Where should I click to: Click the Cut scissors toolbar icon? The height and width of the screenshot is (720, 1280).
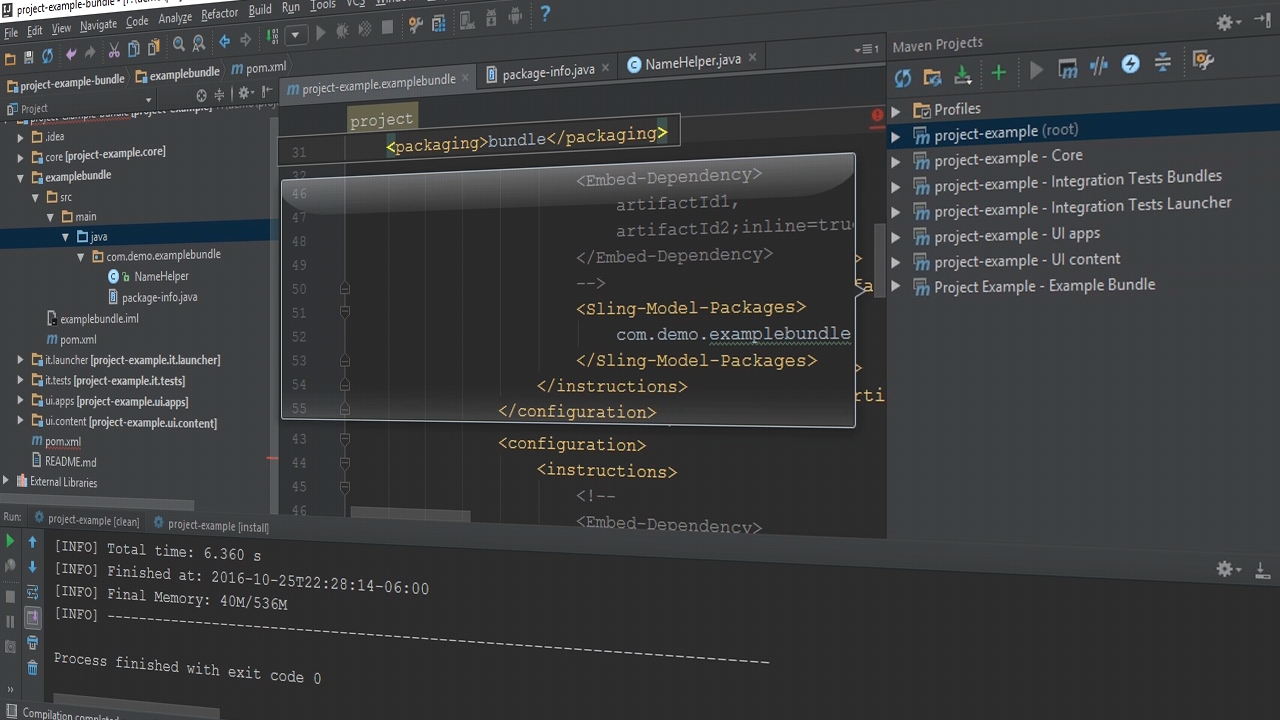pyautogui.click(x=114, y=50)
